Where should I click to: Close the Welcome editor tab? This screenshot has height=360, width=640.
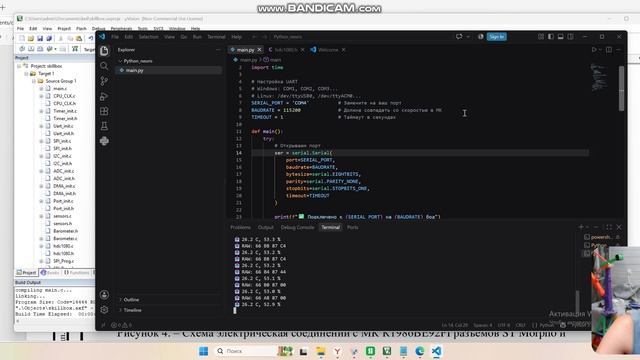click(x=344, y=50)
